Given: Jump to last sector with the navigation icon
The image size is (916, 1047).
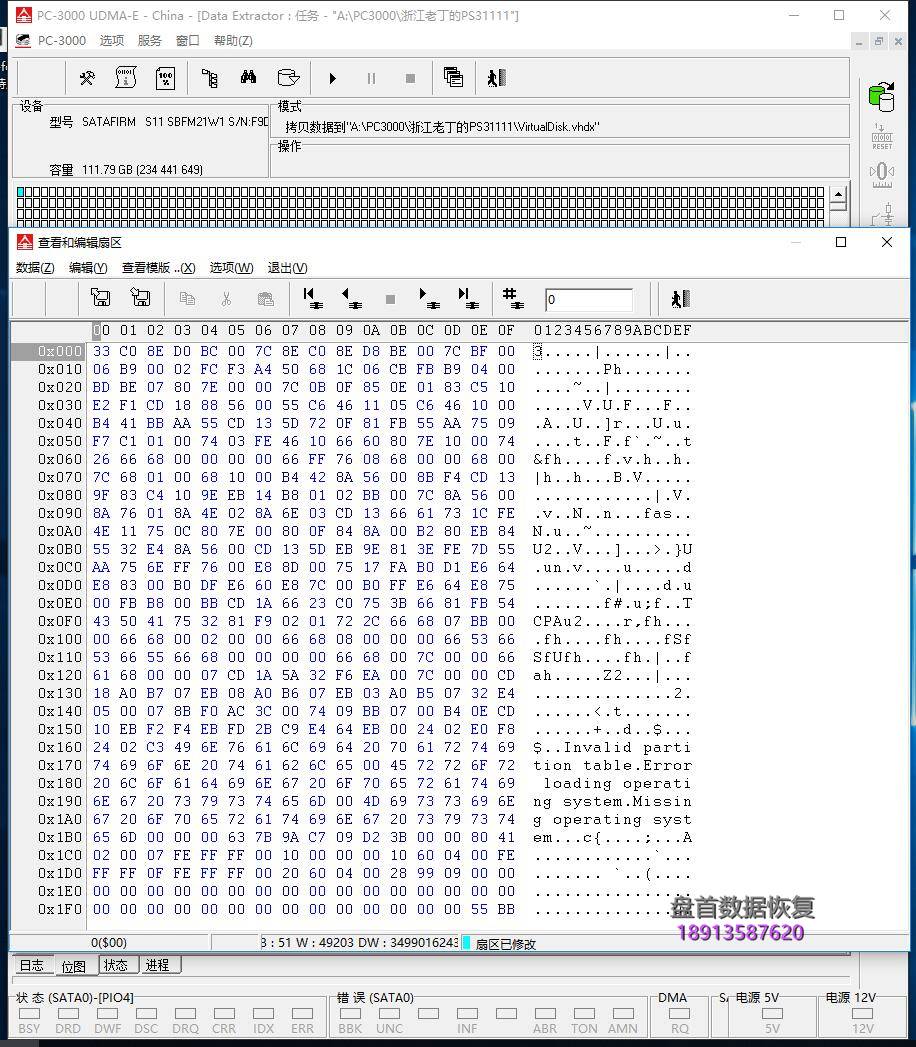Looking at the screenshot, I should [x=466, y=298].
